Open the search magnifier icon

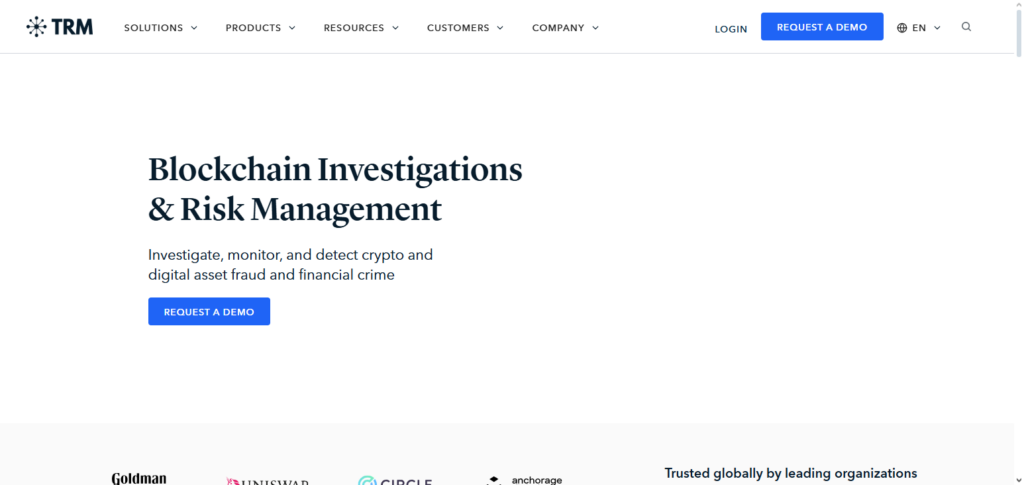tap(967, 27)
